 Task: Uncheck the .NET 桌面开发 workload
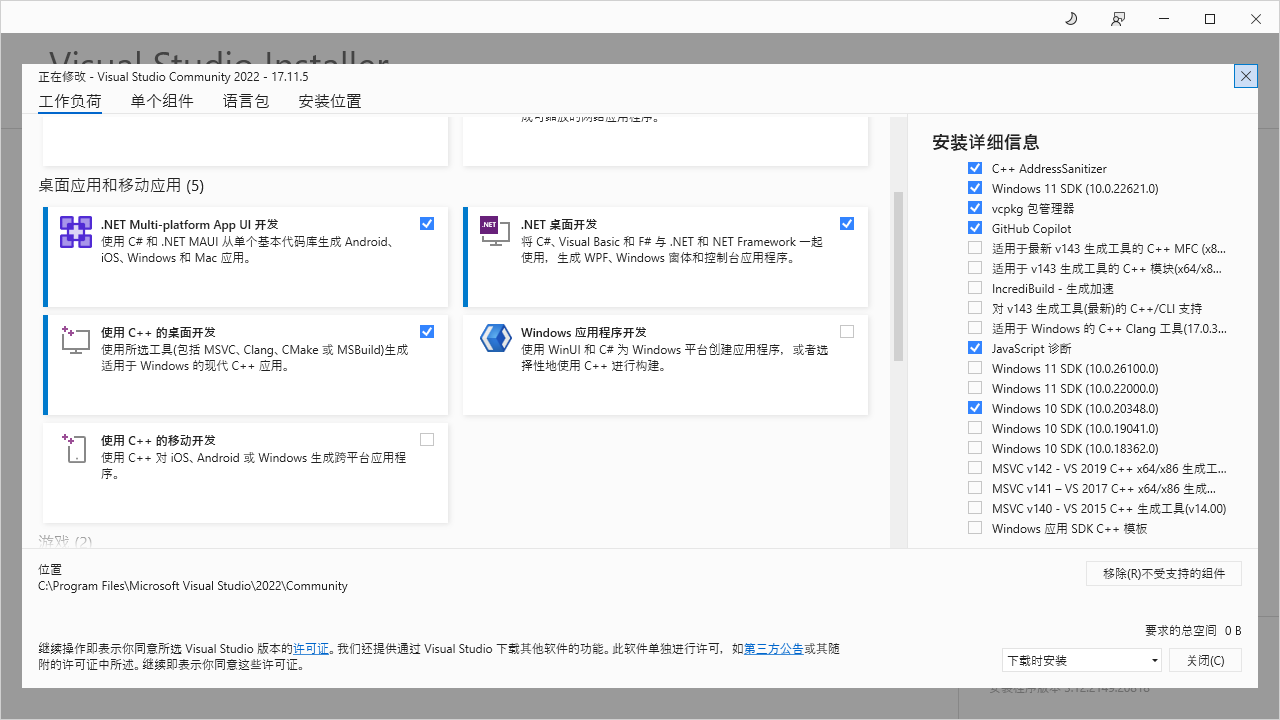847,224
